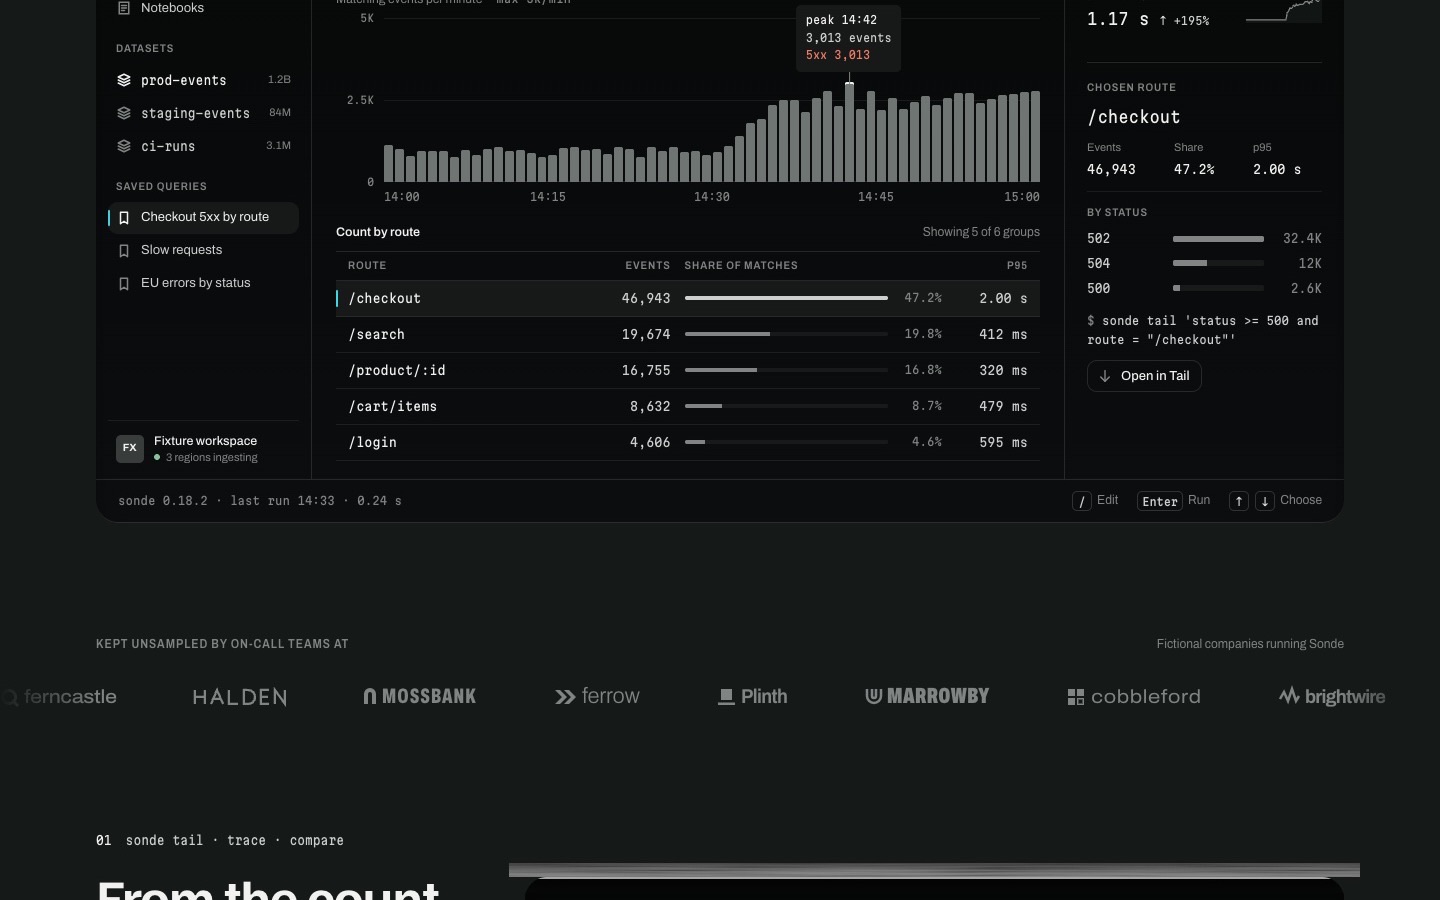
Task: Click bookmark icon beside EU errors by status
Action: coord(124,283)
